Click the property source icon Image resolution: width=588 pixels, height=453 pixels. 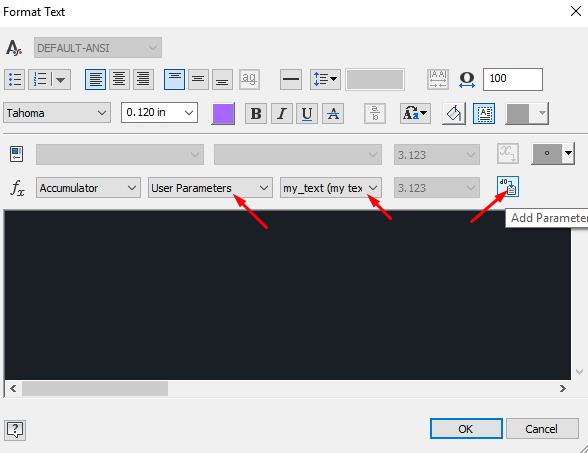16,154
